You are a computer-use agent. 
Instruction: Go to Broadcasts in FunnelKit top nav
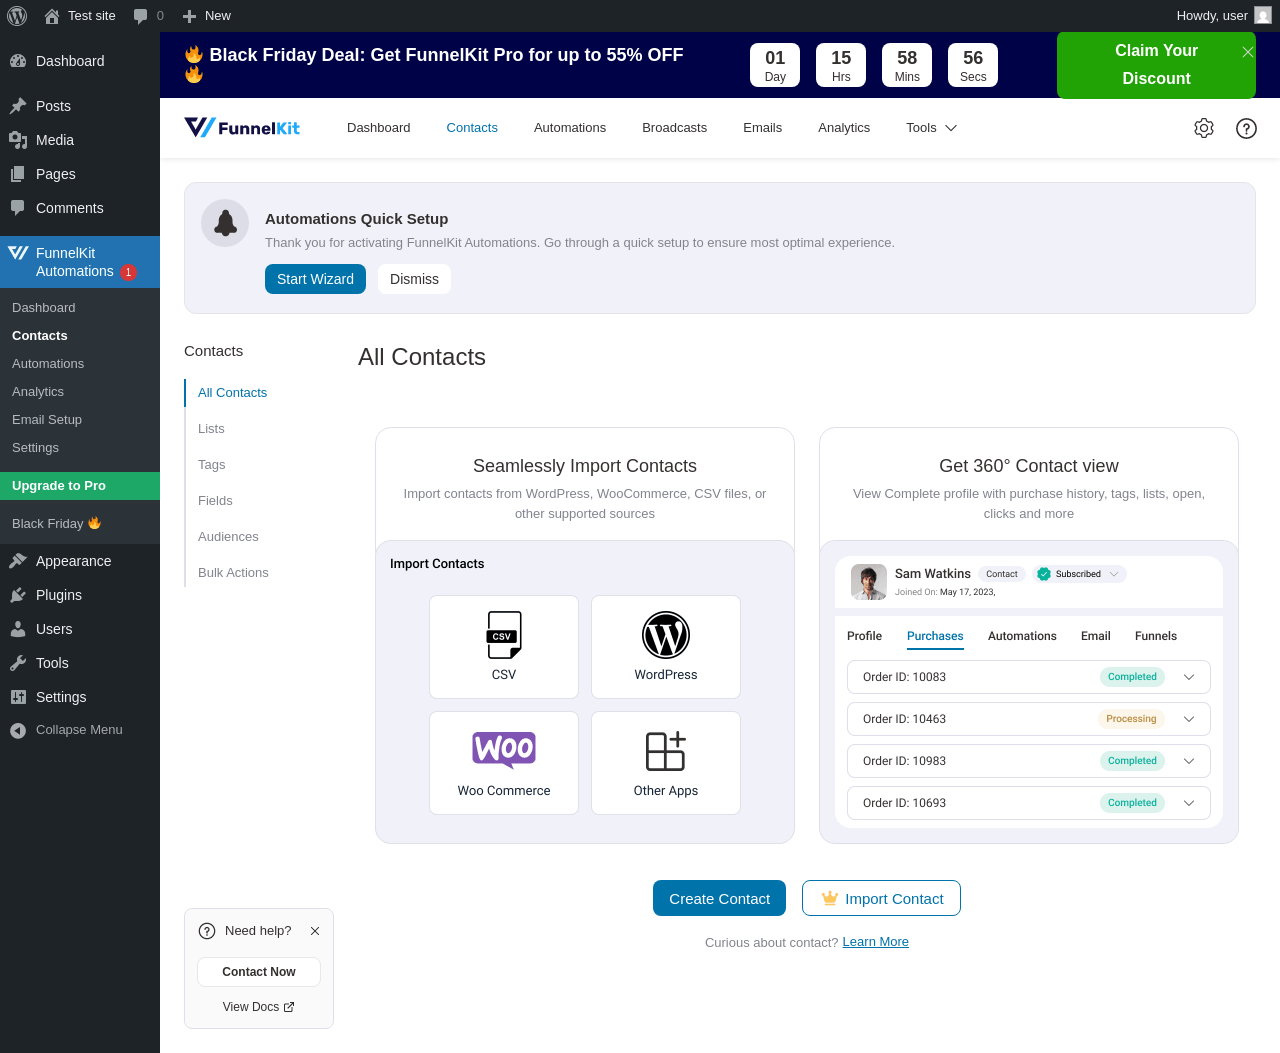pyautogui.click(x=674, y=128)
